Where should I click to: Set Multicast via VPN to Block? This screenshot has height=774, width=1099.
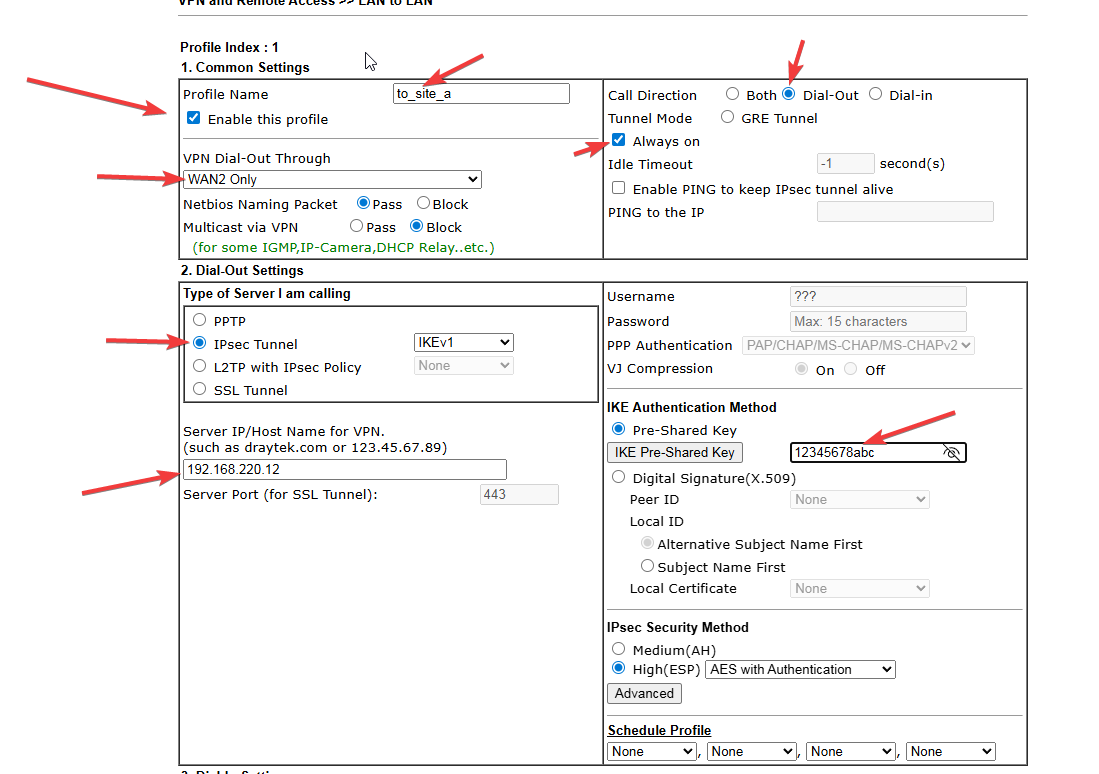click(416, 226)
